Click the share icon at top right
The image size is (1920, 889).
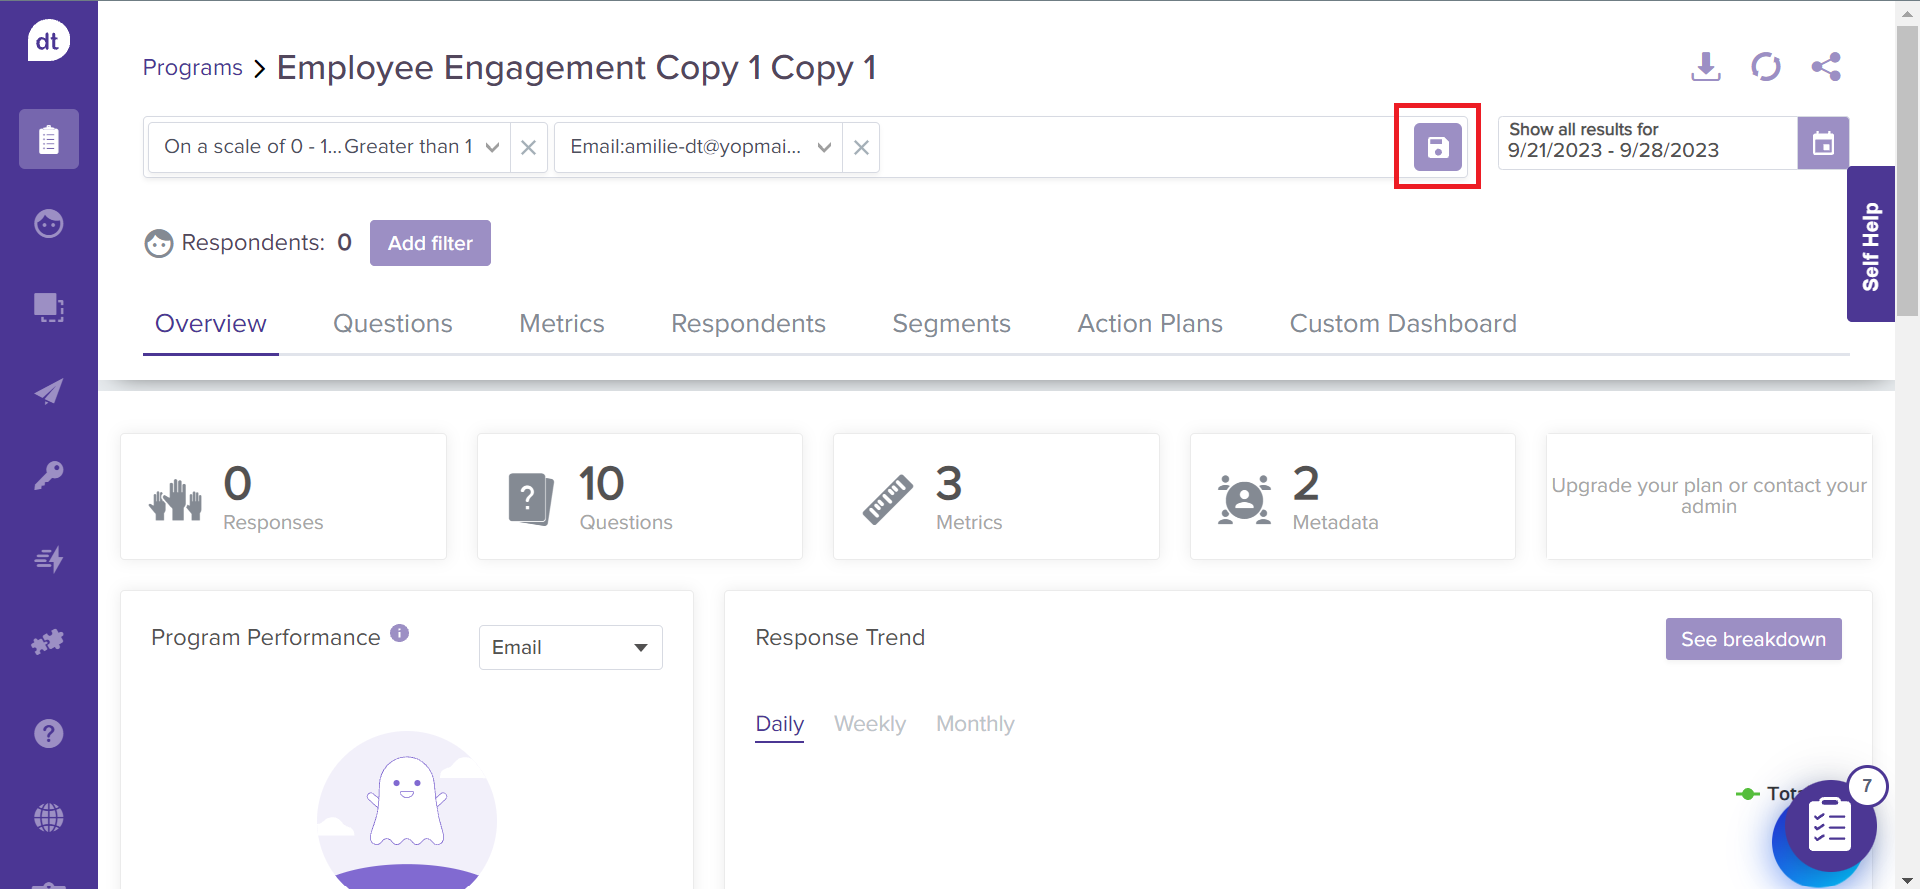click(1825, 67)
